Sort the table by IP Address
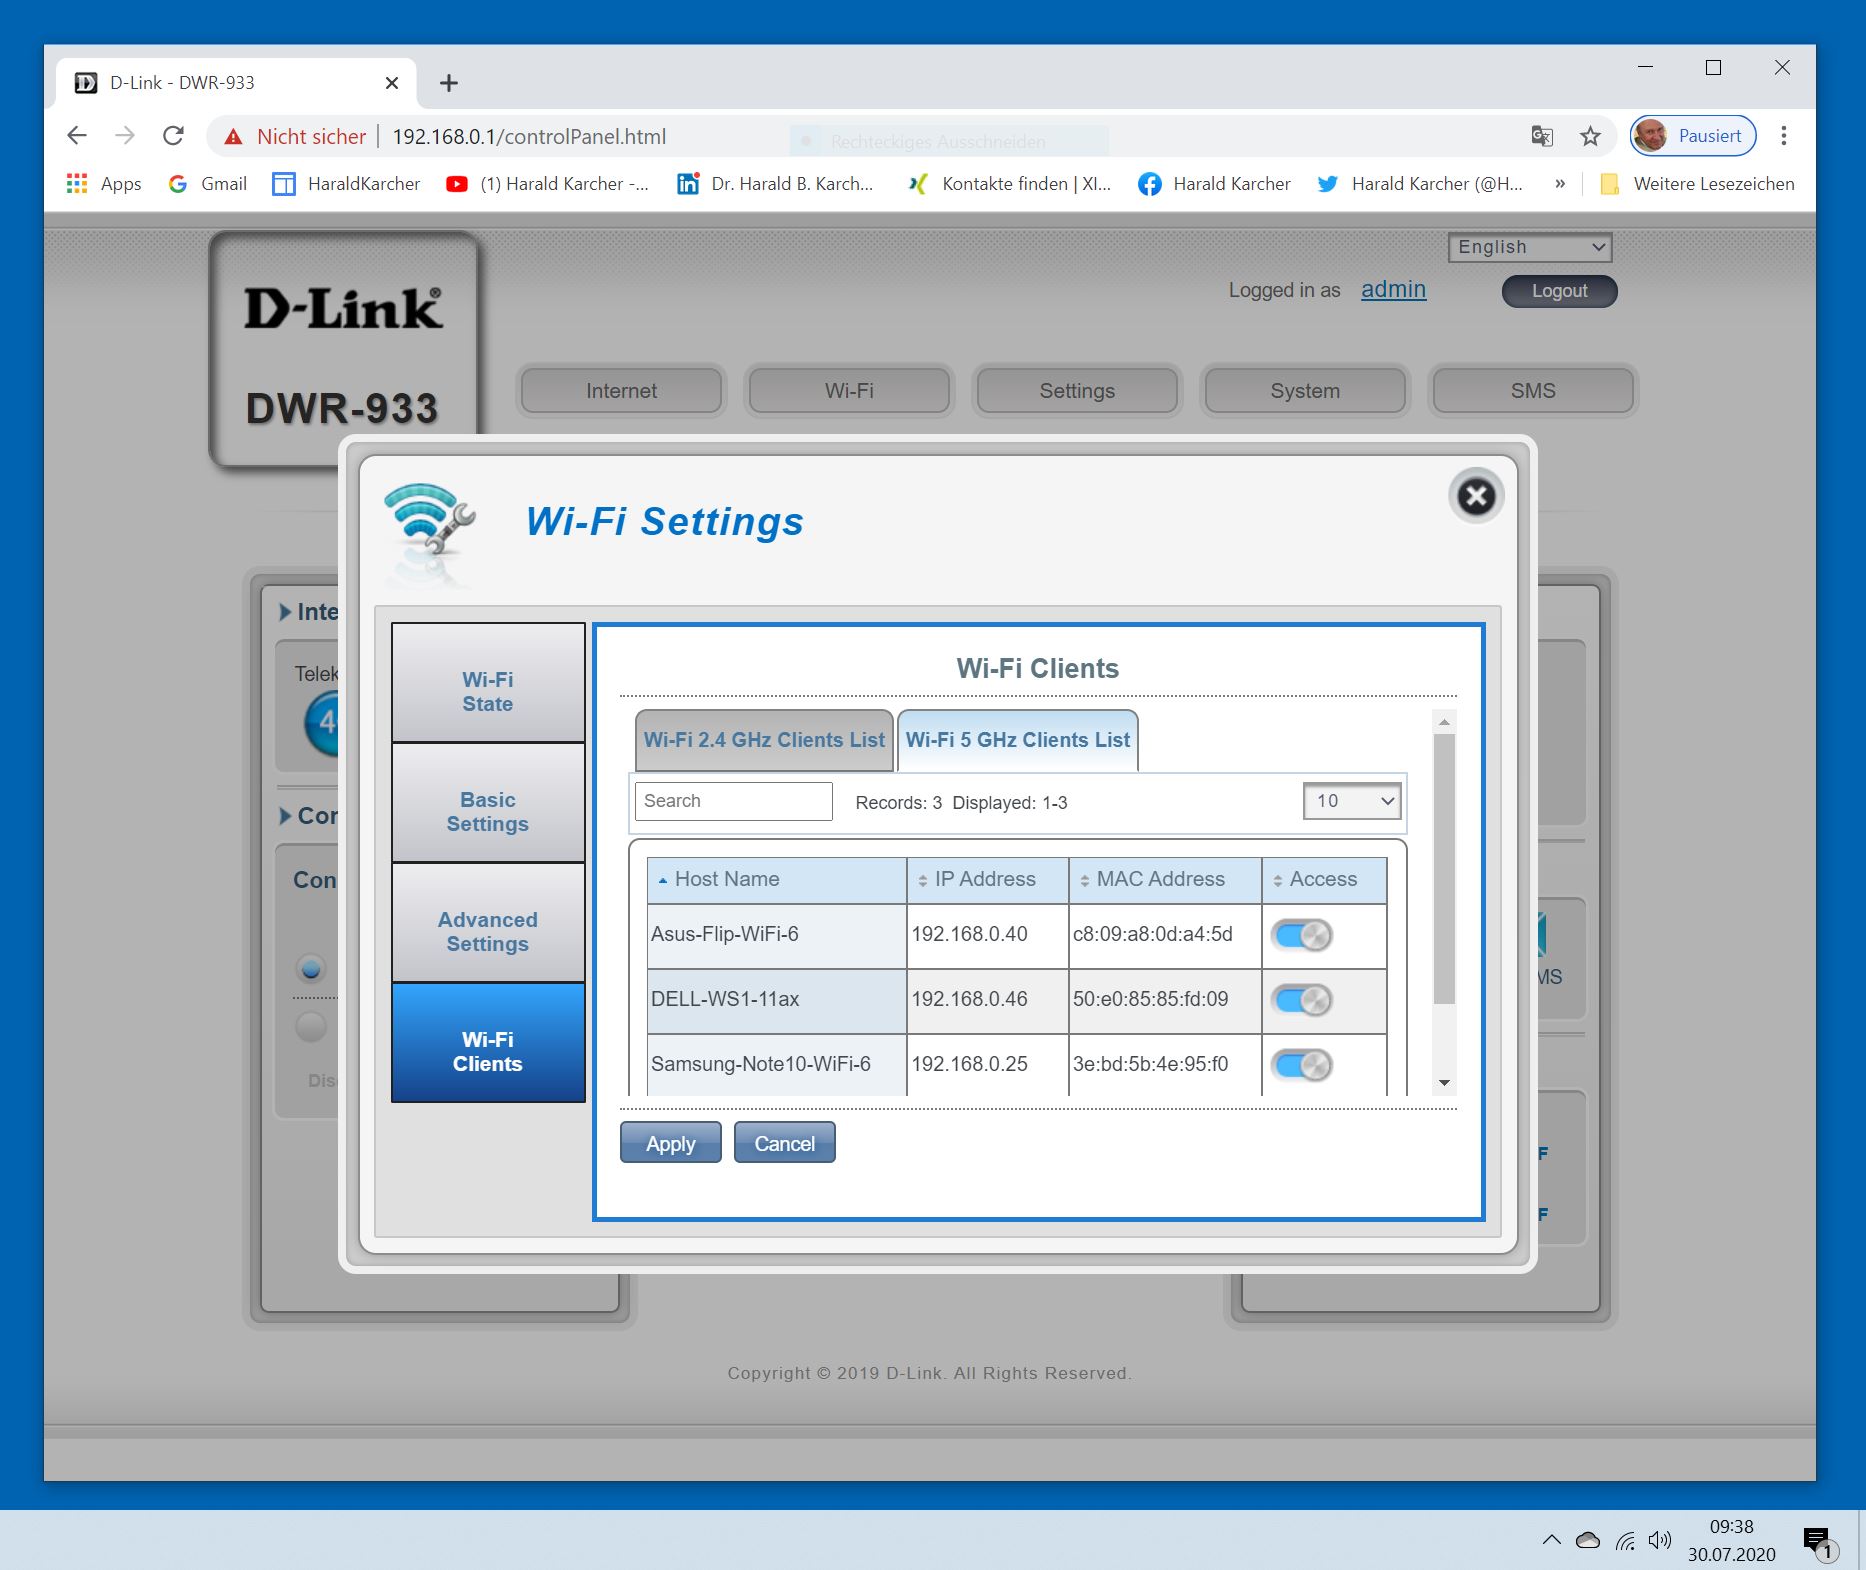The image size is (1866, 1570). [988, 880]
